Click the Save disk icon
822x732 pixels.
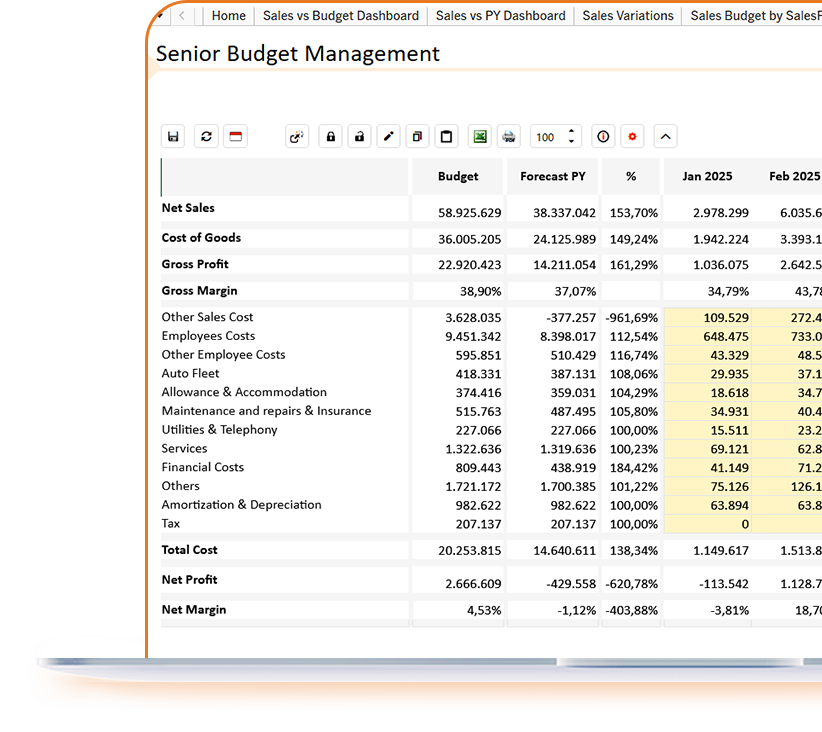point(173,137)
